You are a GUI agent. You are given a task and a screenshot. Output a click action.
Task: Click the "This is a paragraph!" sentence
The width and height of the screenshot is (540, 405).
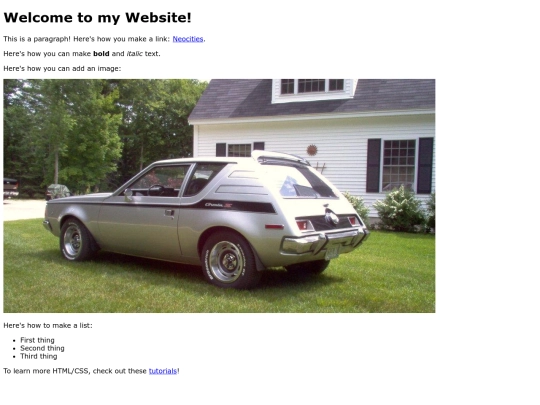point(37,39)
